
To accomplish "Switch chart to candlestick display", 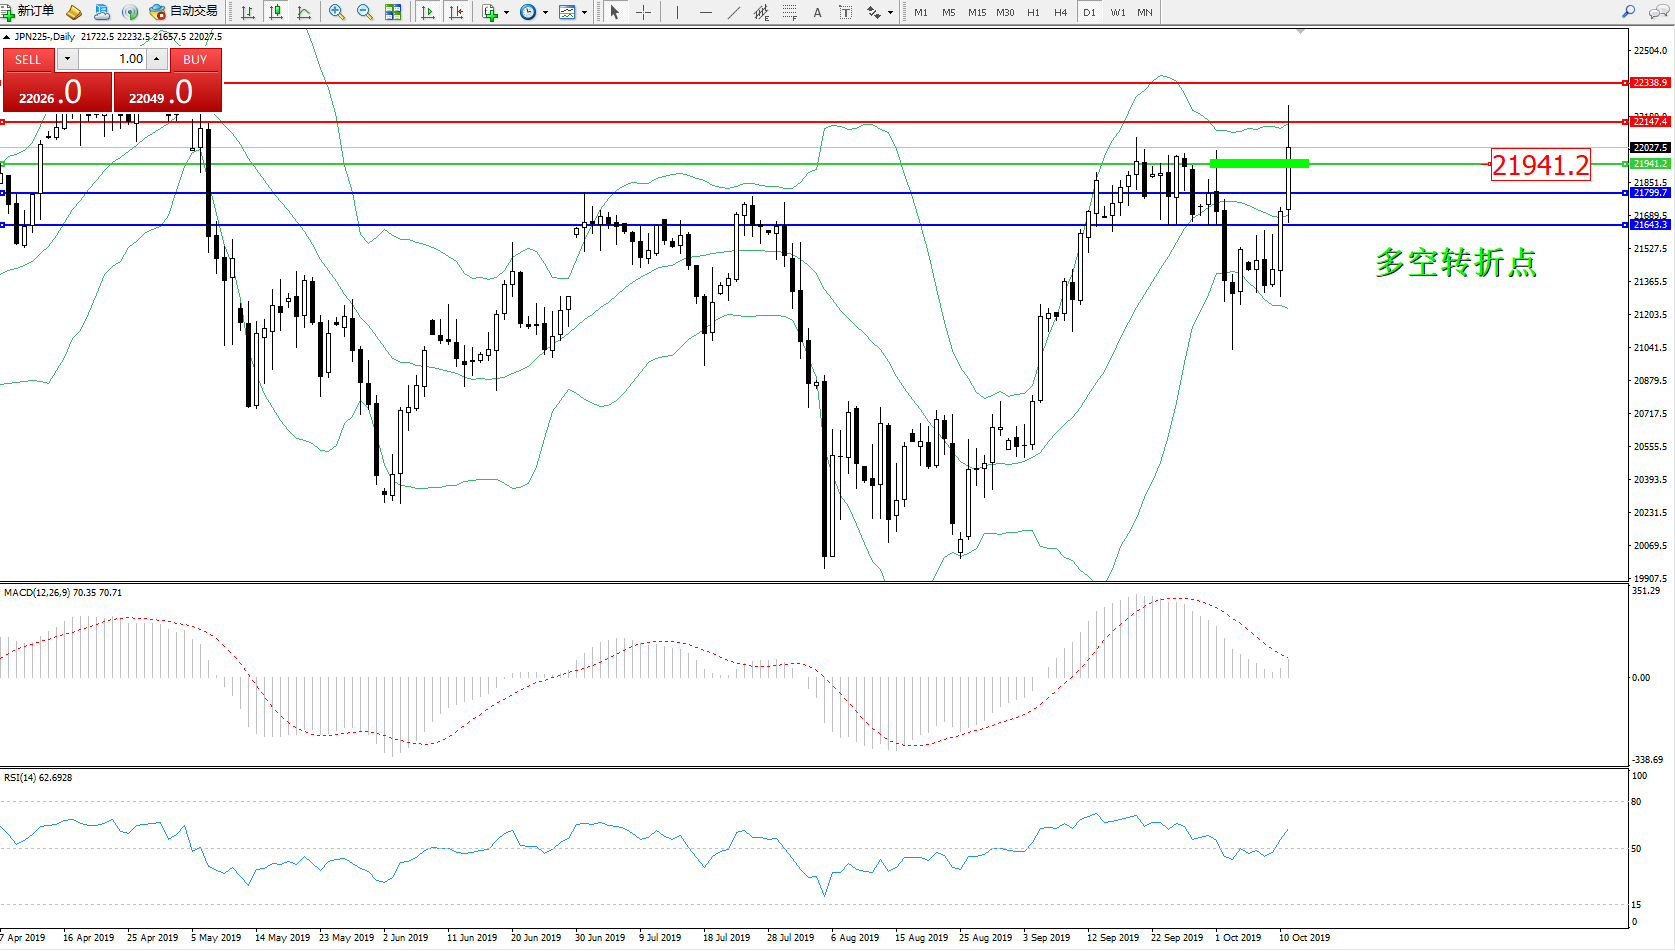I will (x=276, y=12).
